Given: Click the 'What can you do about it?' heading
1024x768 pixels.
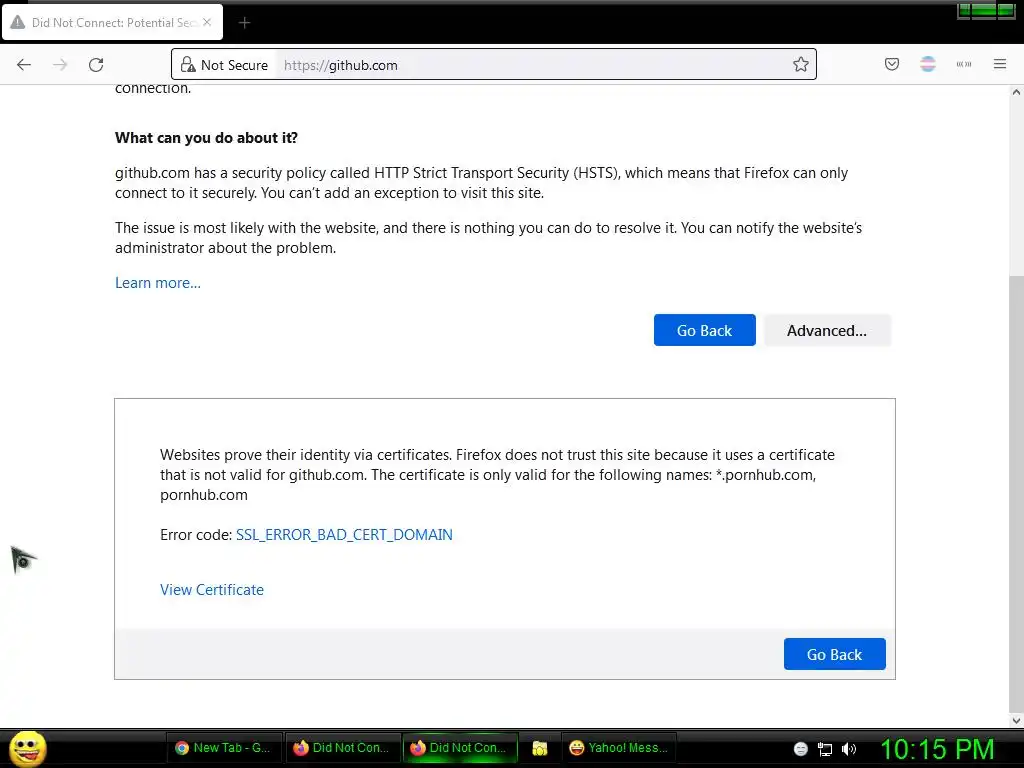Looking at the screenshot, I should pyautogui.click(x=206, y=138).
